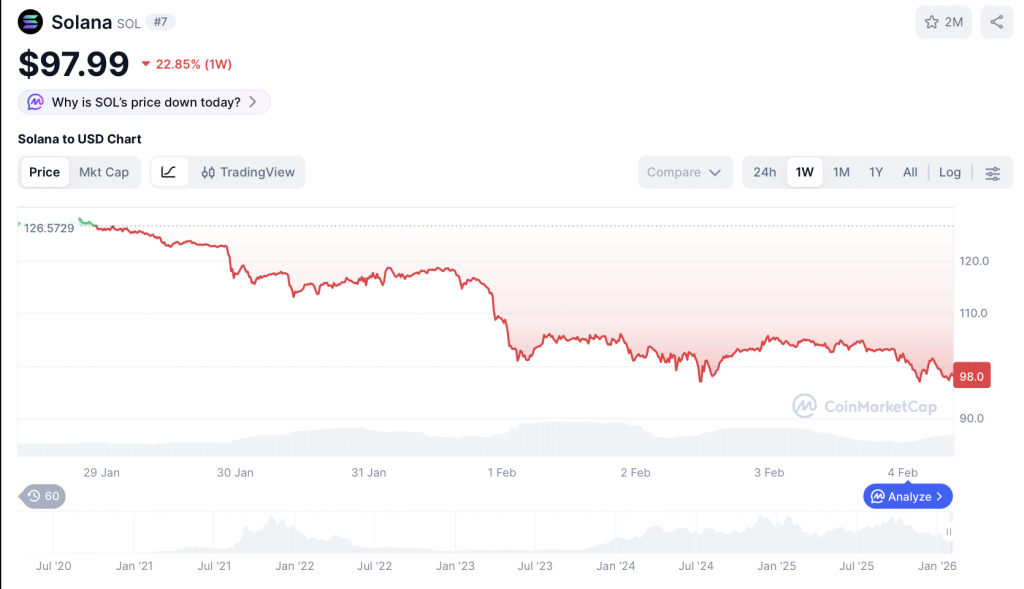Click the red 98.0 current price label

972,376
